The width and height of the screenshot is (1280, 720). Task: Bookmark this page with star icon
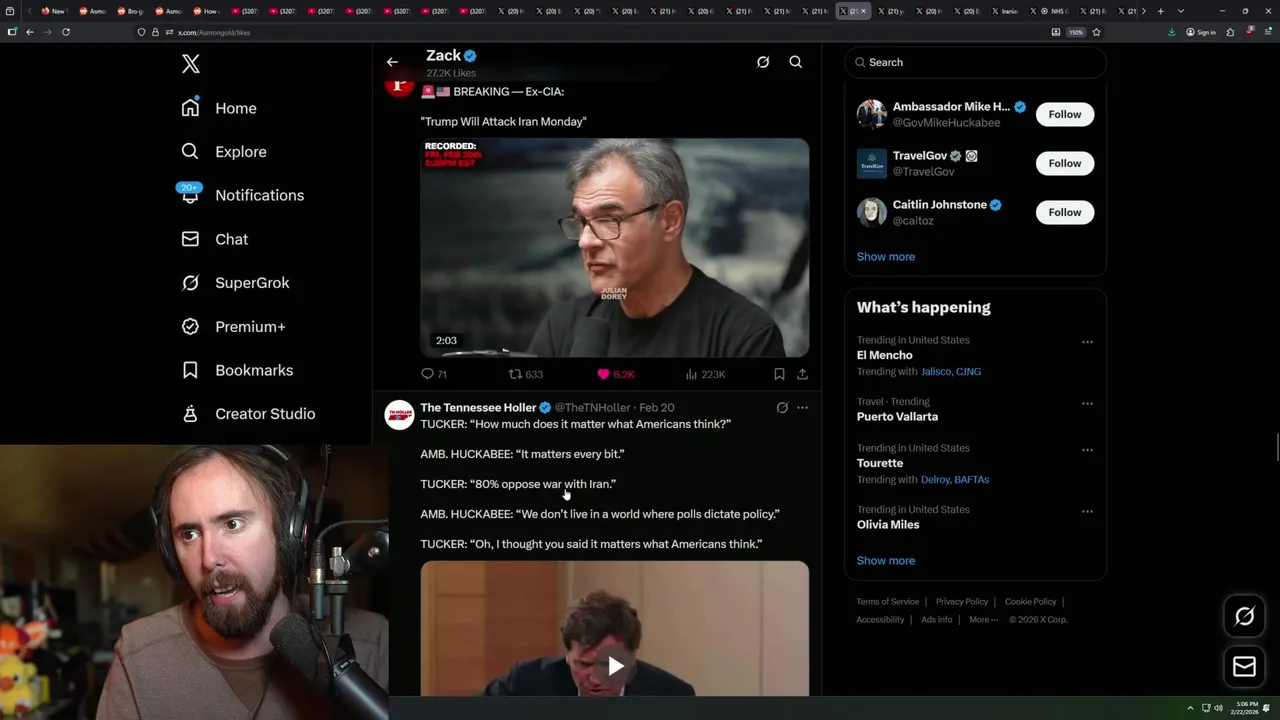point(1096,32)
